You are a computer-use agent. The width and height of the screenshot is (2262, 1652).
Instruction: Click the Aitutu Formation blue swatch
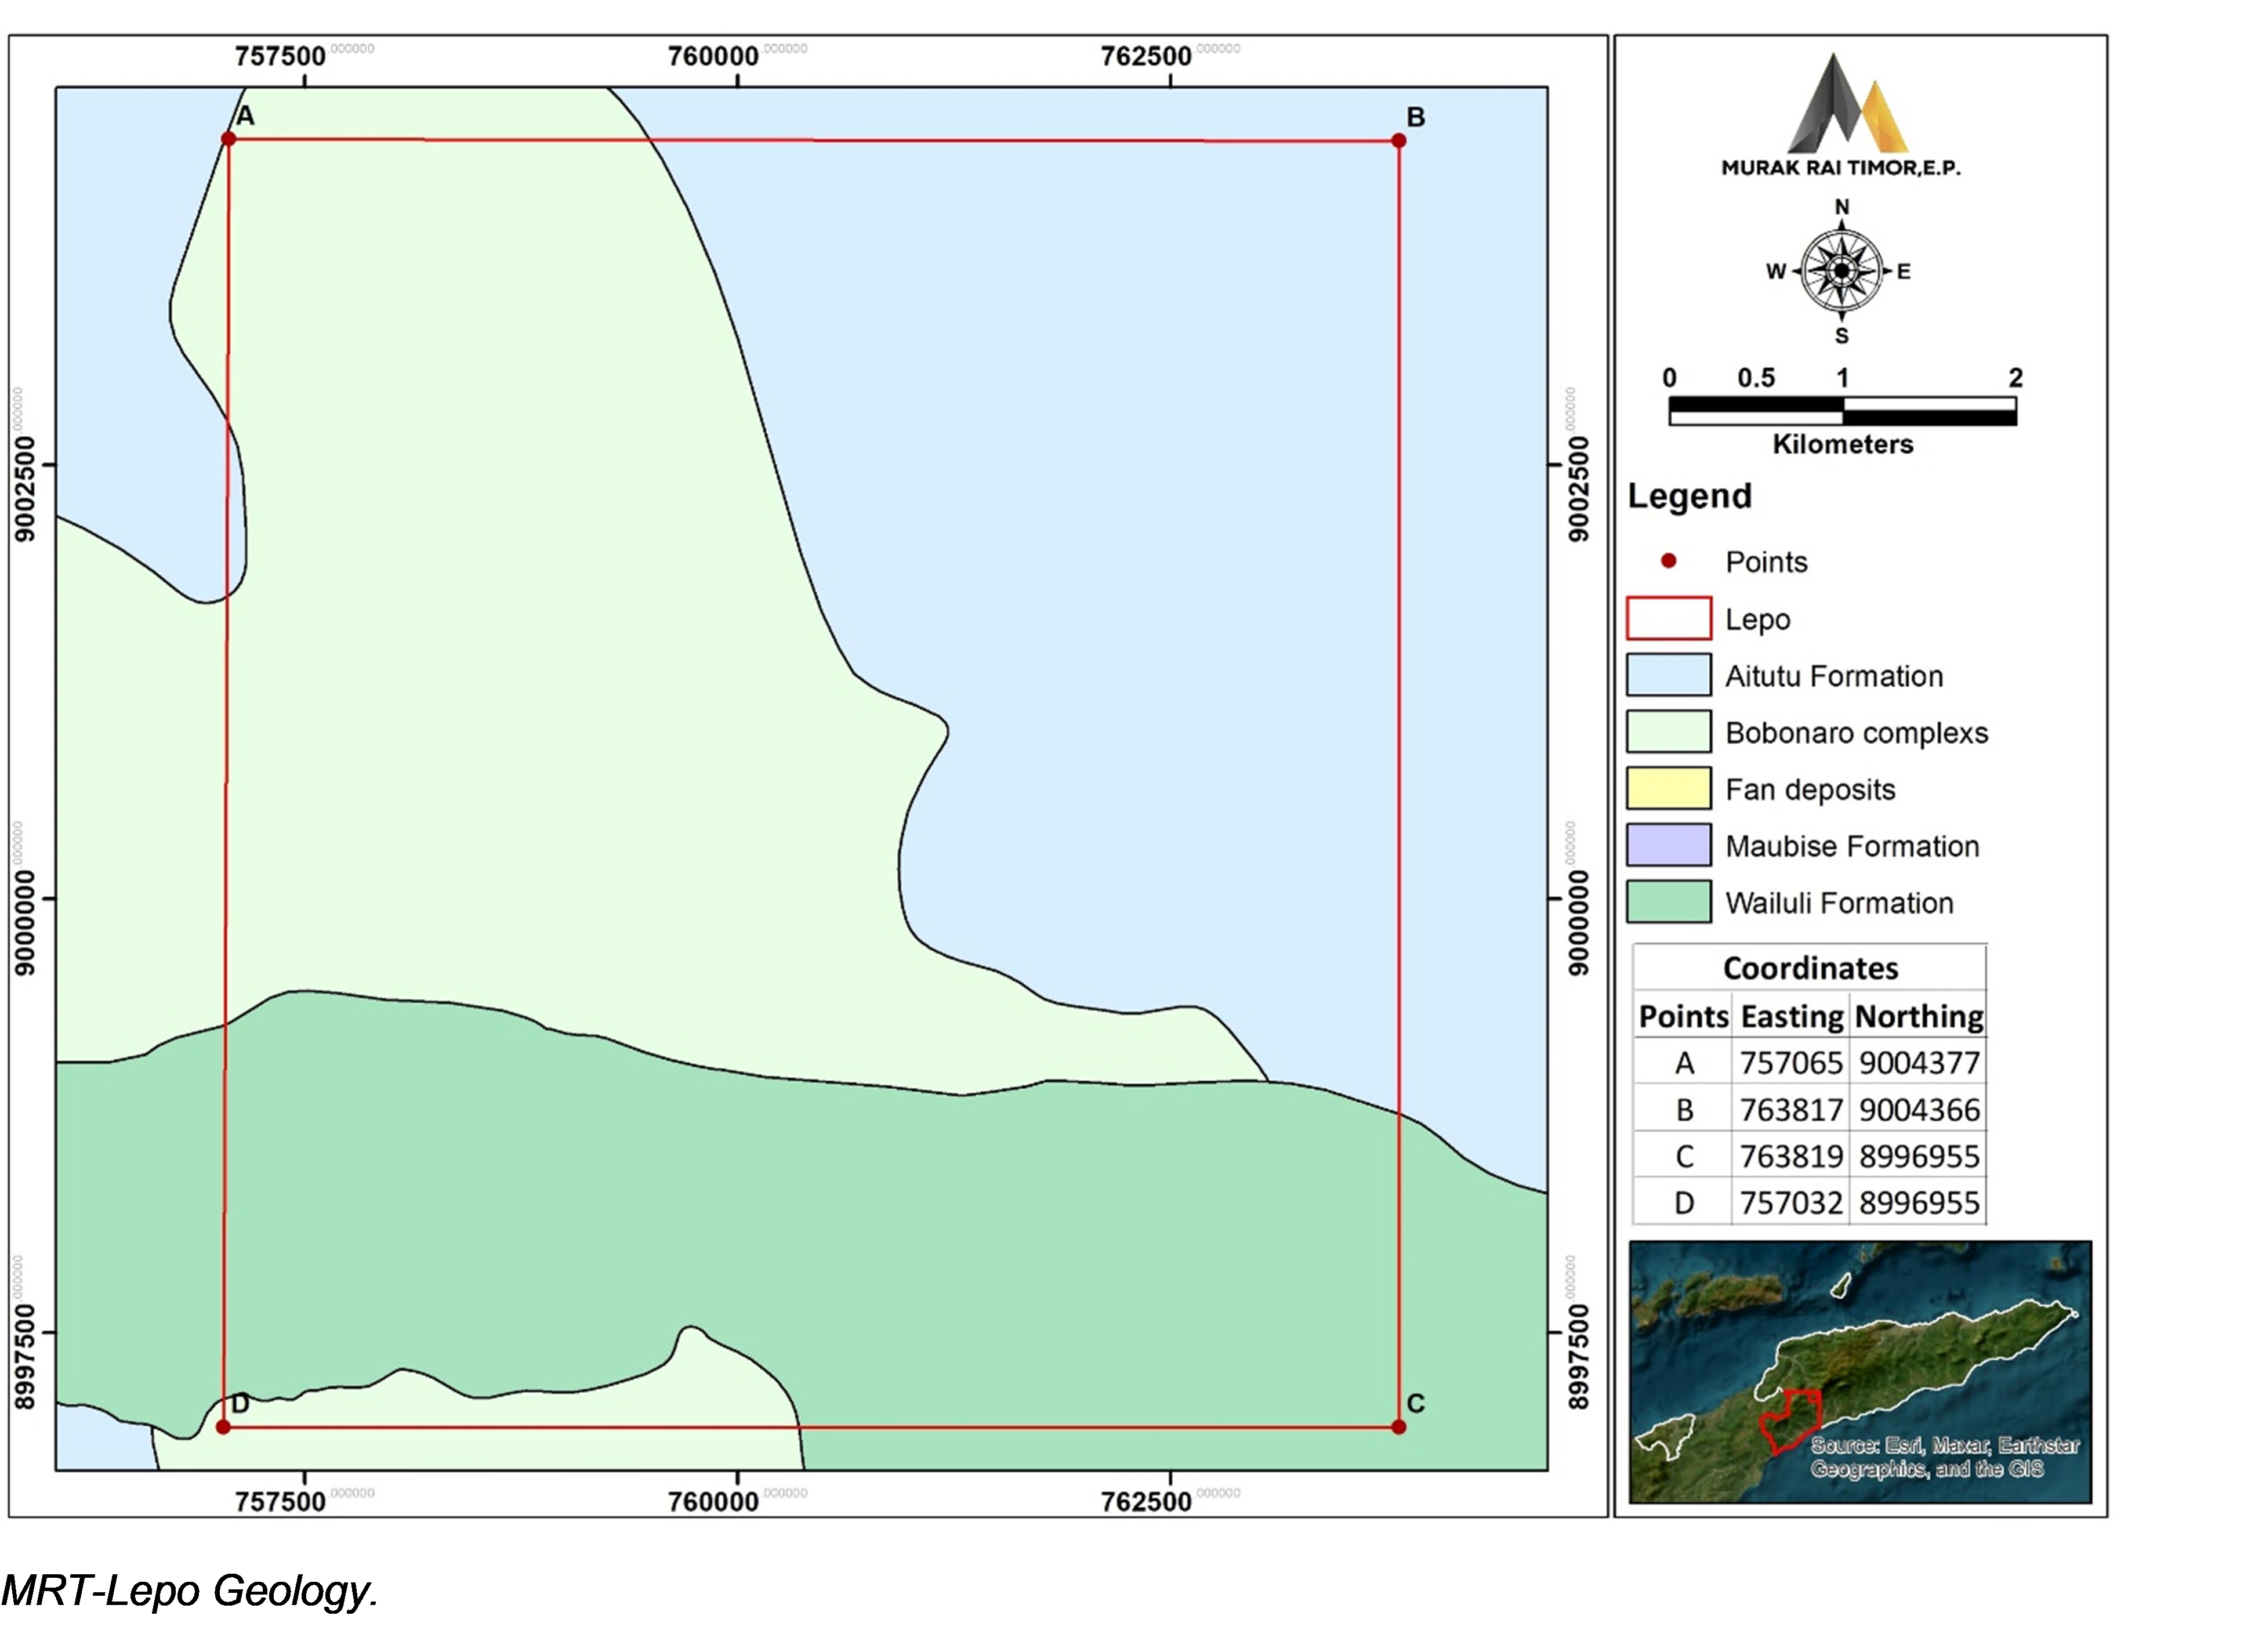coord(1668,675)
